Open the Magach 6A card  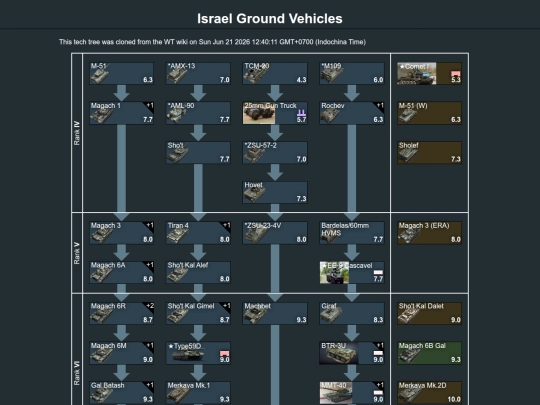[122, 272]
